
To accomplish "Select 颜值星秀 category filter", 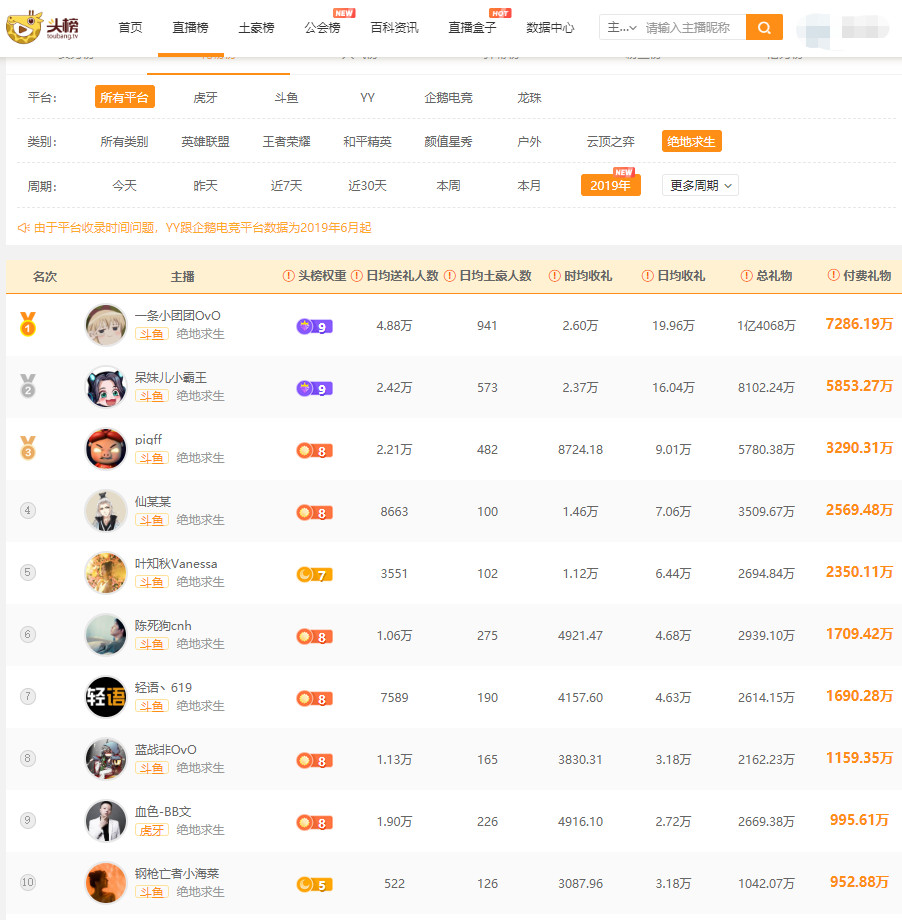I will [448, 141].
